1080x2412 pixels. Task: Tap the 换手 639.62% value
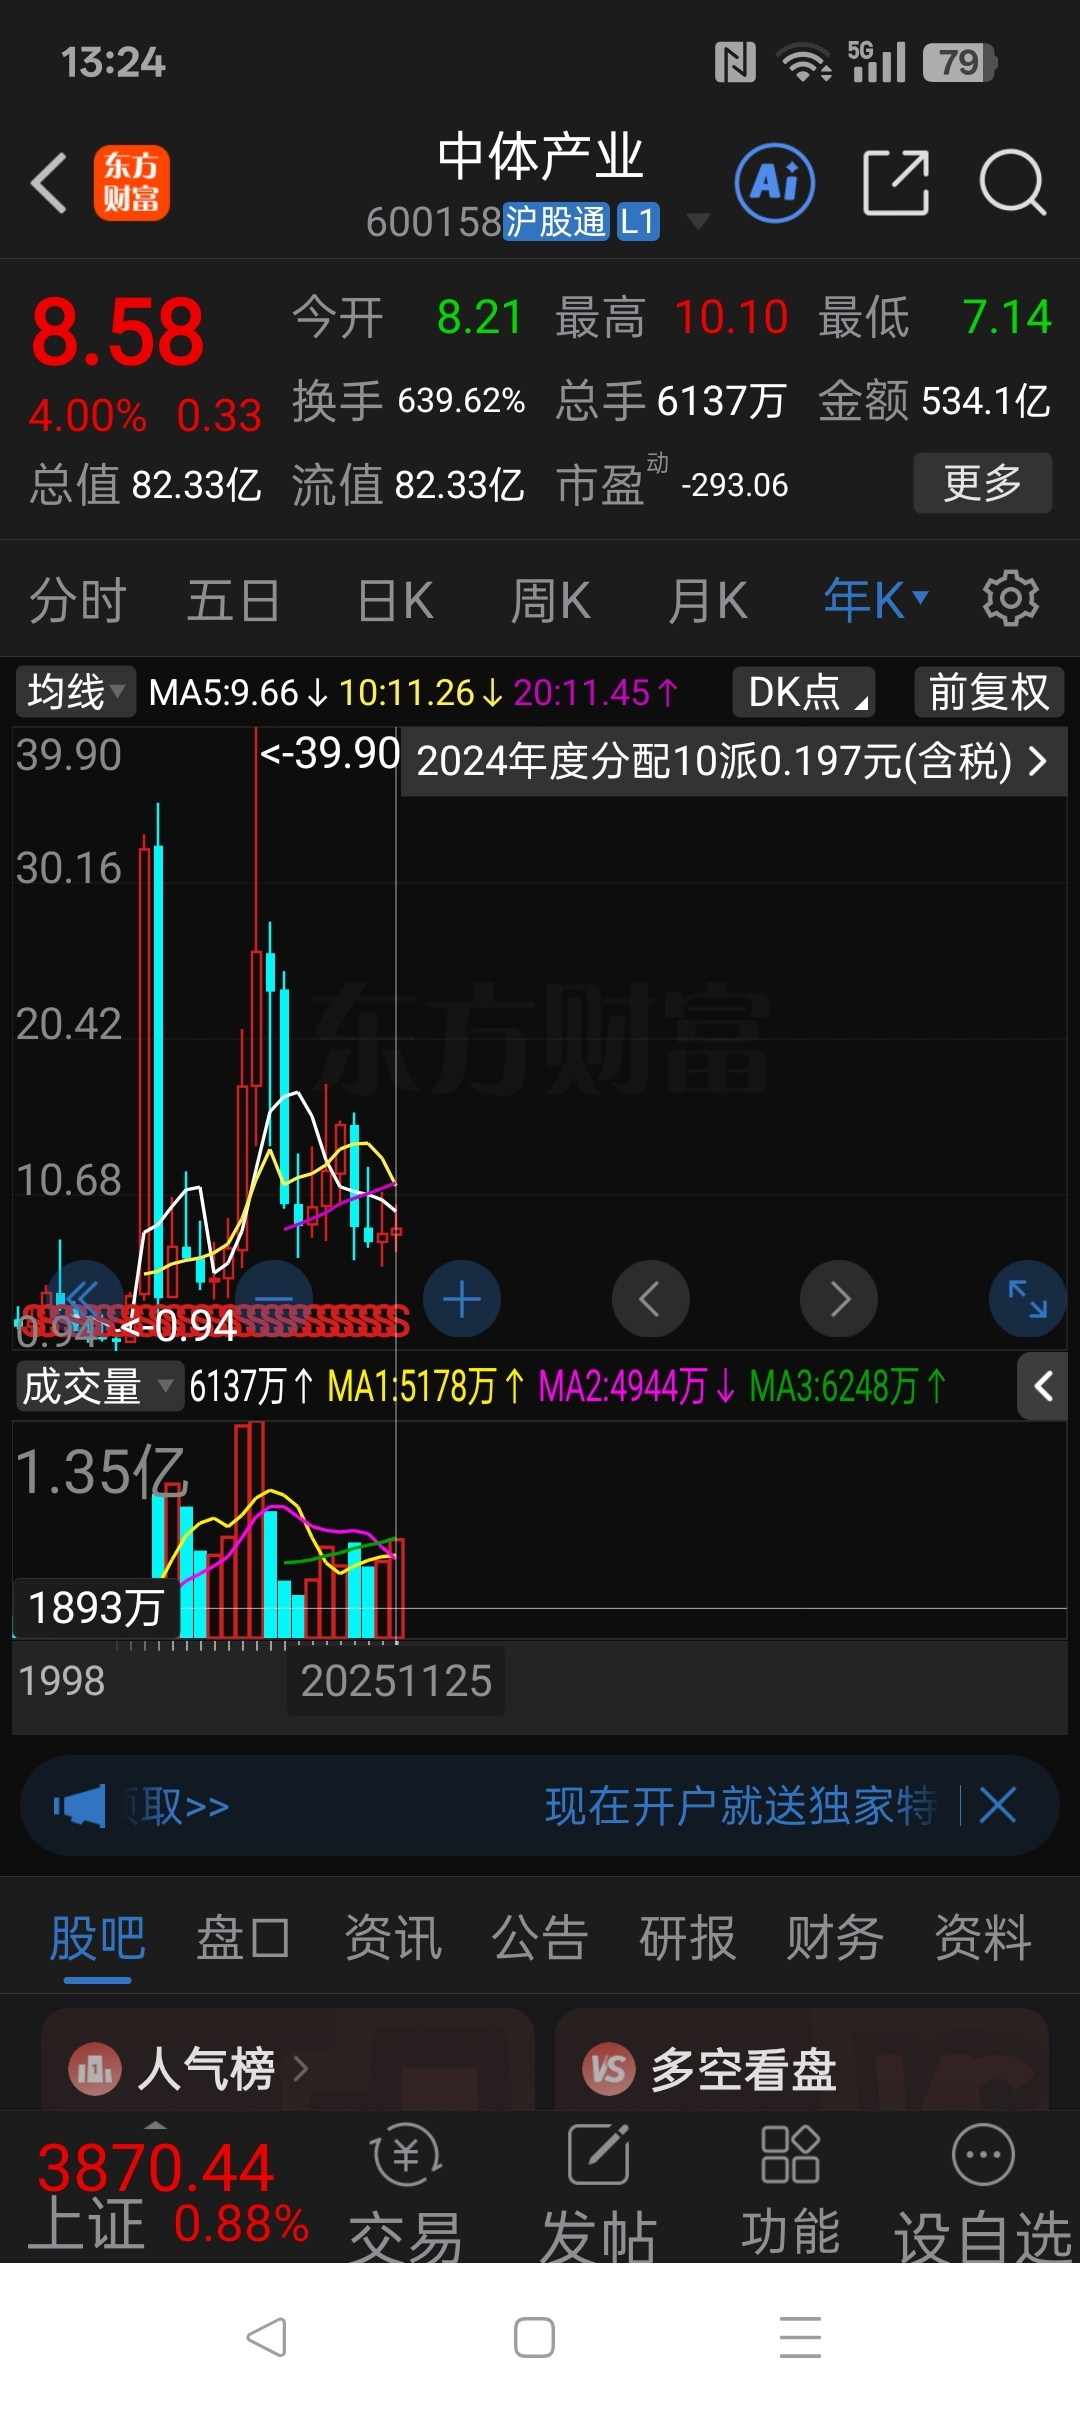coord(461,401)
